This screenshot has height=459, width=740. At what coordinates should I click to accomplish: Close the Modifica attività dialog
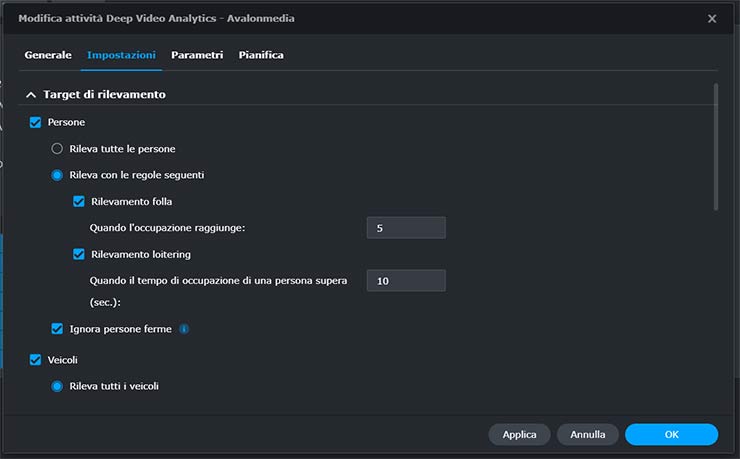coord(712,19)
